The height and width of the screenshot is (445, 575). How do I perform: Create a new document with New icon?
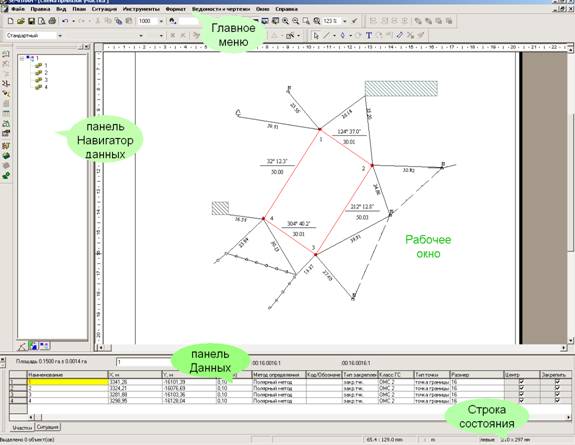point(10,21)
